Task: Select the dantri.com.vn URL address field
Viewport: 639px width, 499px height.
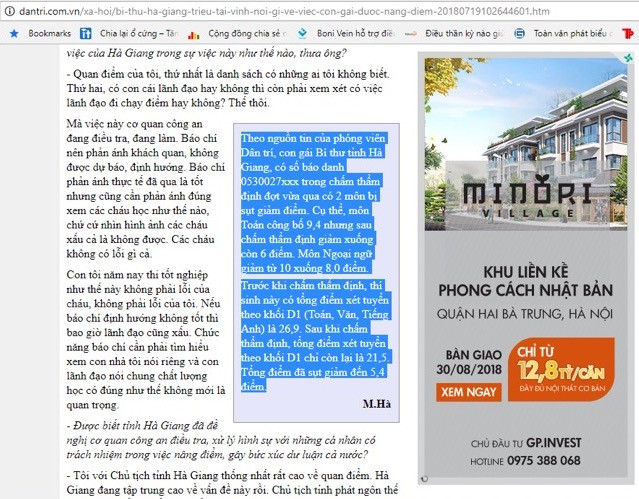Action: 284,11
